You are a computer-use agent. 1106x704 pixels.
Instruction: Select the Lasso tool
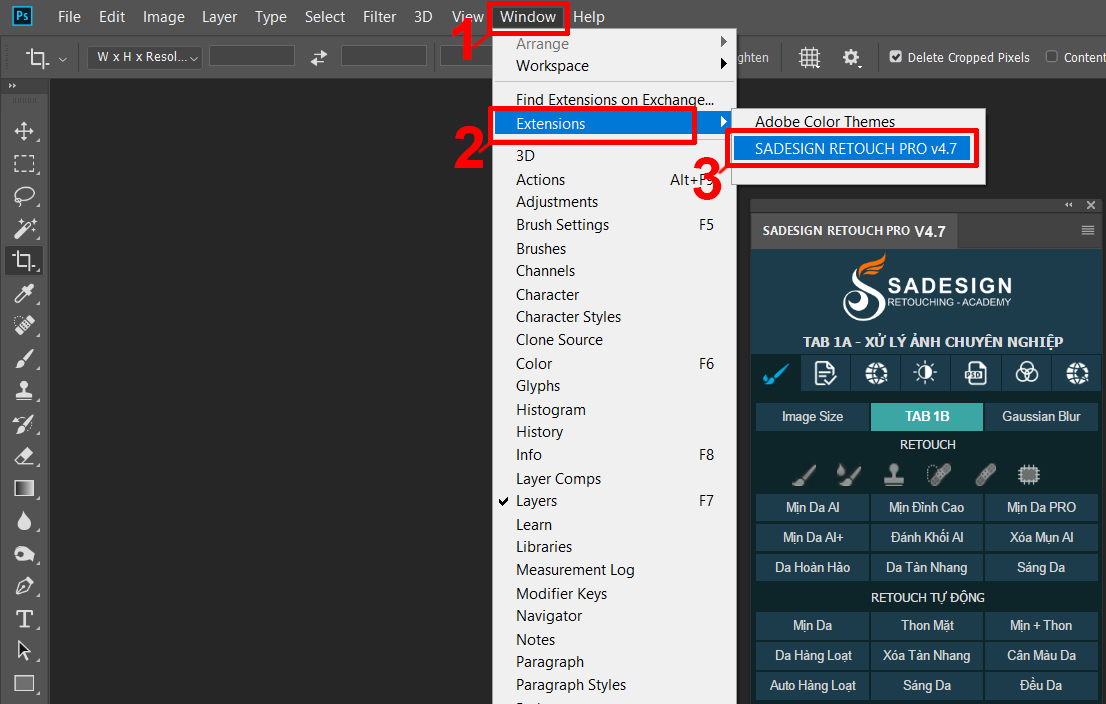(25, 196)
